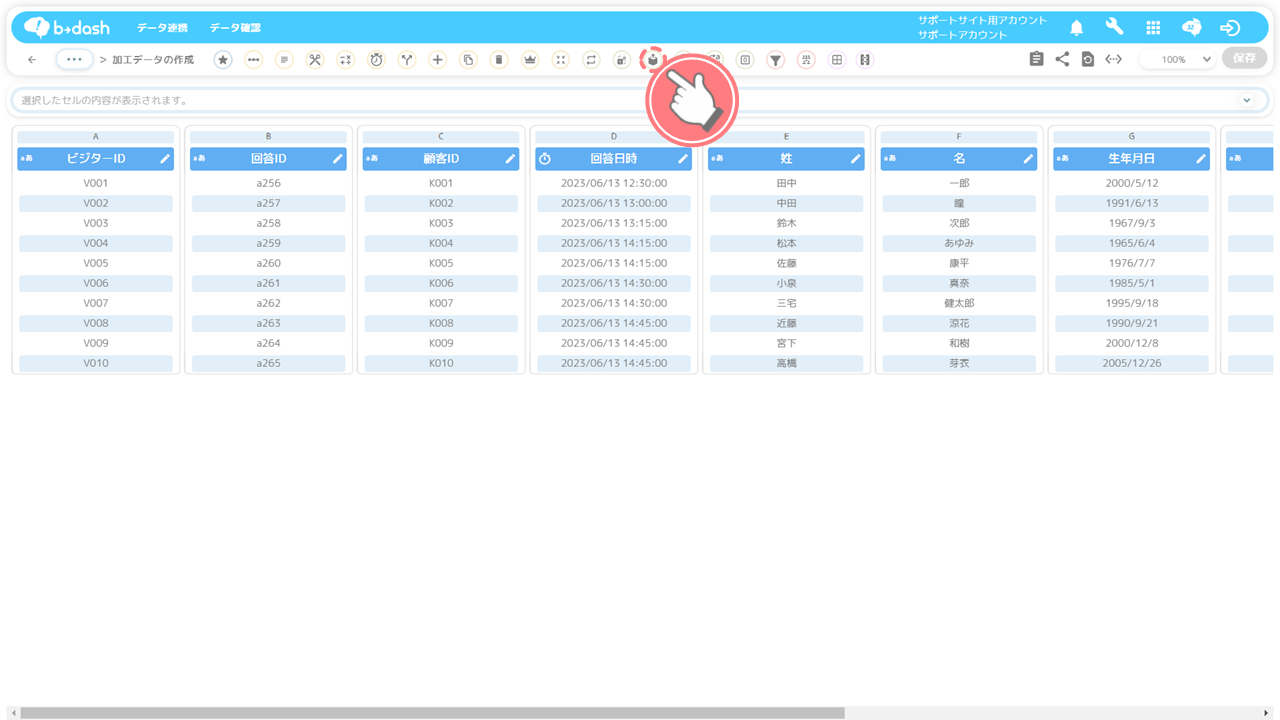Click the scrollbar left arrow
The image size is (1280, 720).
pos(13,713)
